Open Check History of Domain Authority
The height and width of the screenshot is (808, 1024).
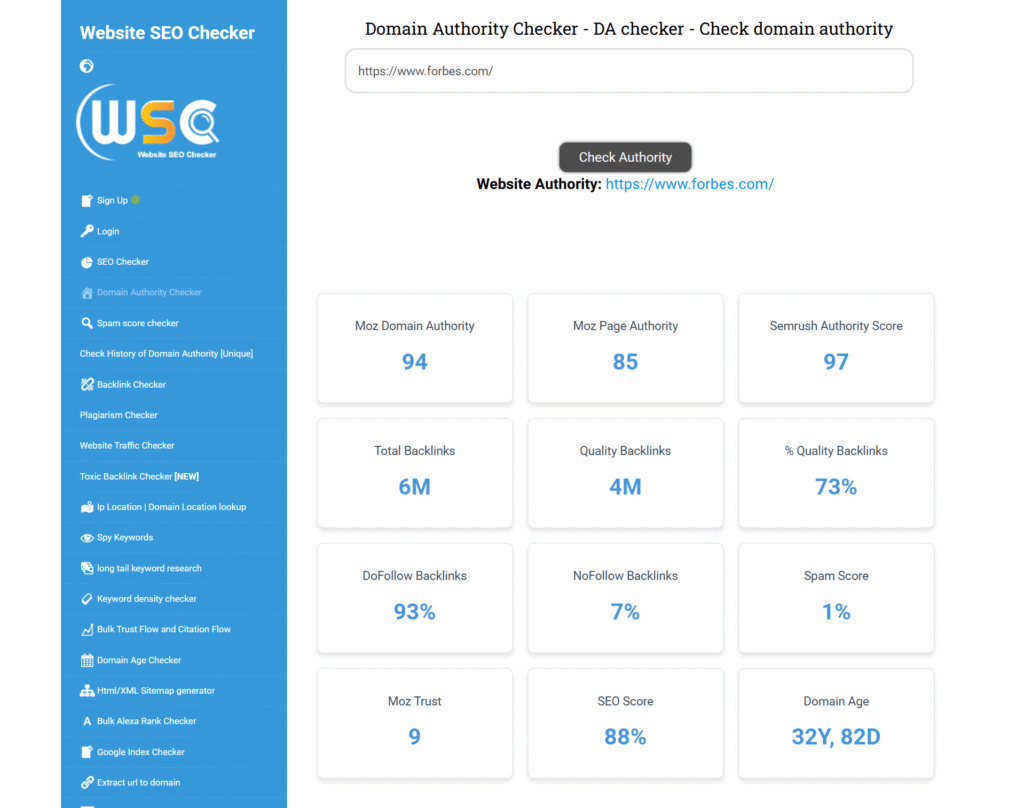[174, 354]
